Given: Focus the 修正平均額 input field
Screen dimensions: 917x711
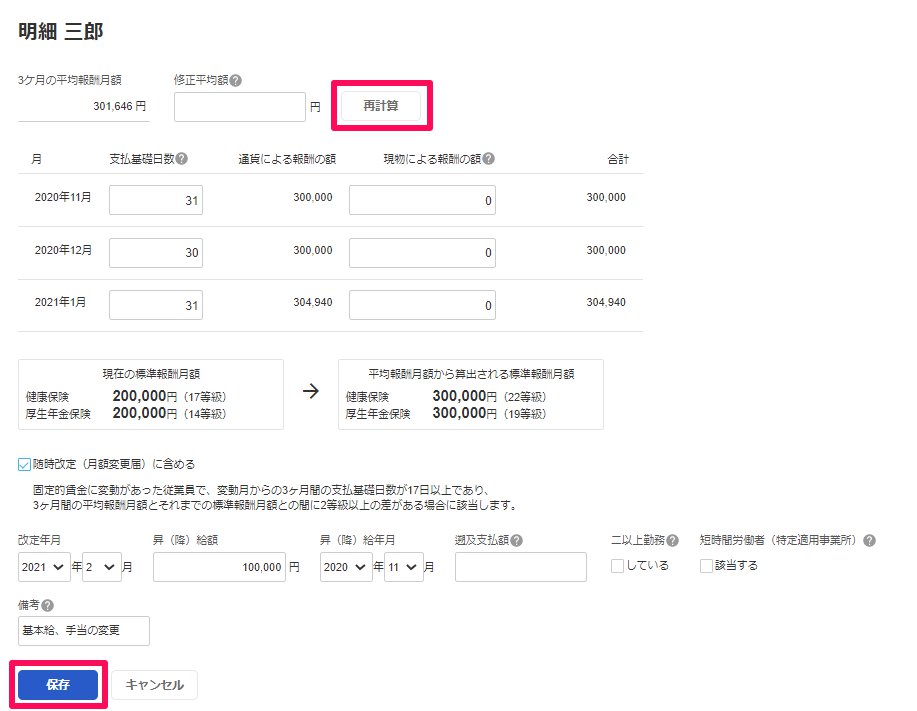Looking at the screenshot, I should pos(240,107).
